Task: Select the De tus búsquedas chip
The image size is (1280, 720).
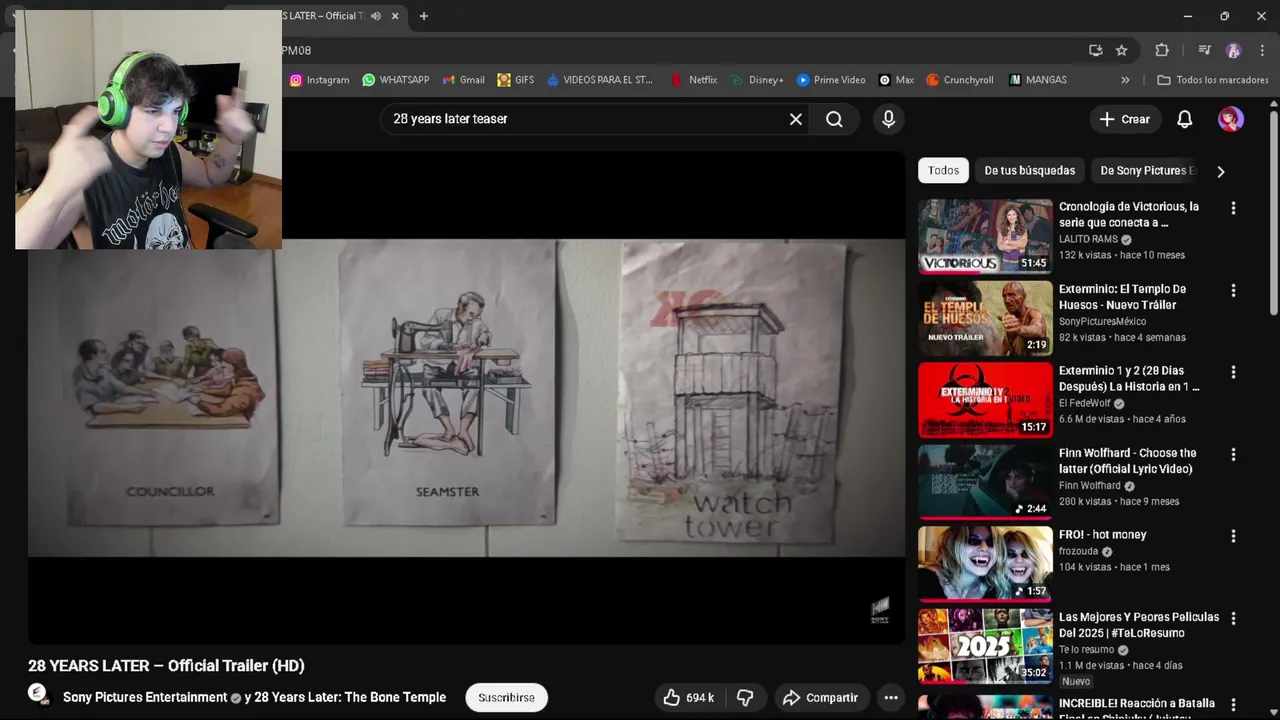Action: pyautogui.click(x=1029, y=170)
